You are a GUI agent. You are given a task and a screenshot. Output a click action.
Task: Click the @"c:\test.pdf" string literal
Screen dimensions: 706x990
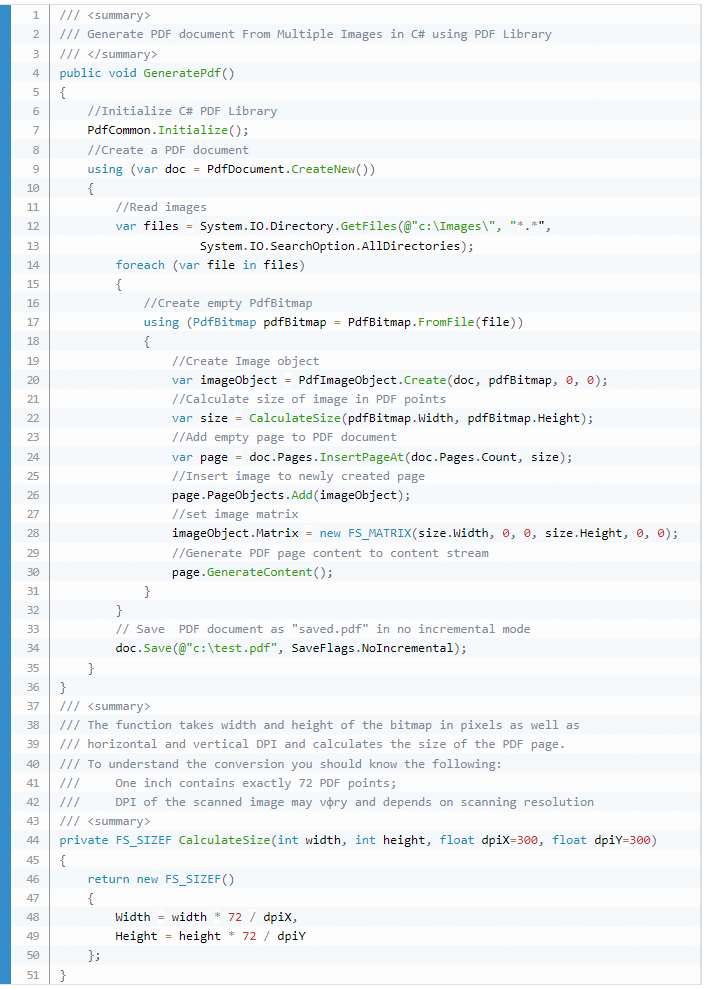[x=228, y=648]
